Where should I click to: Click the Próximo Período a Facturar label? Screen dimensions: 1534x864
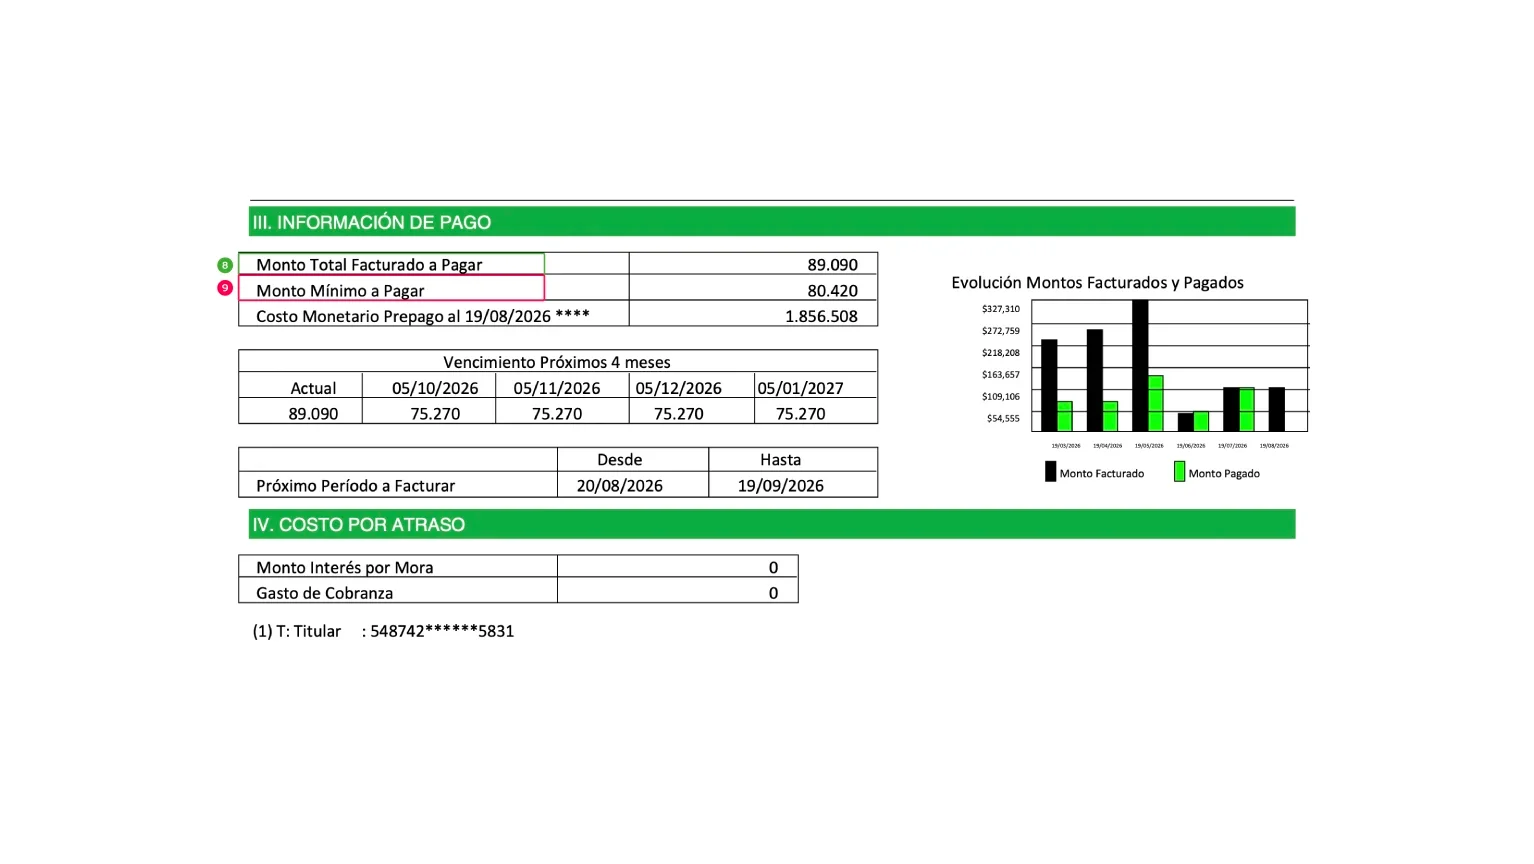355,486
